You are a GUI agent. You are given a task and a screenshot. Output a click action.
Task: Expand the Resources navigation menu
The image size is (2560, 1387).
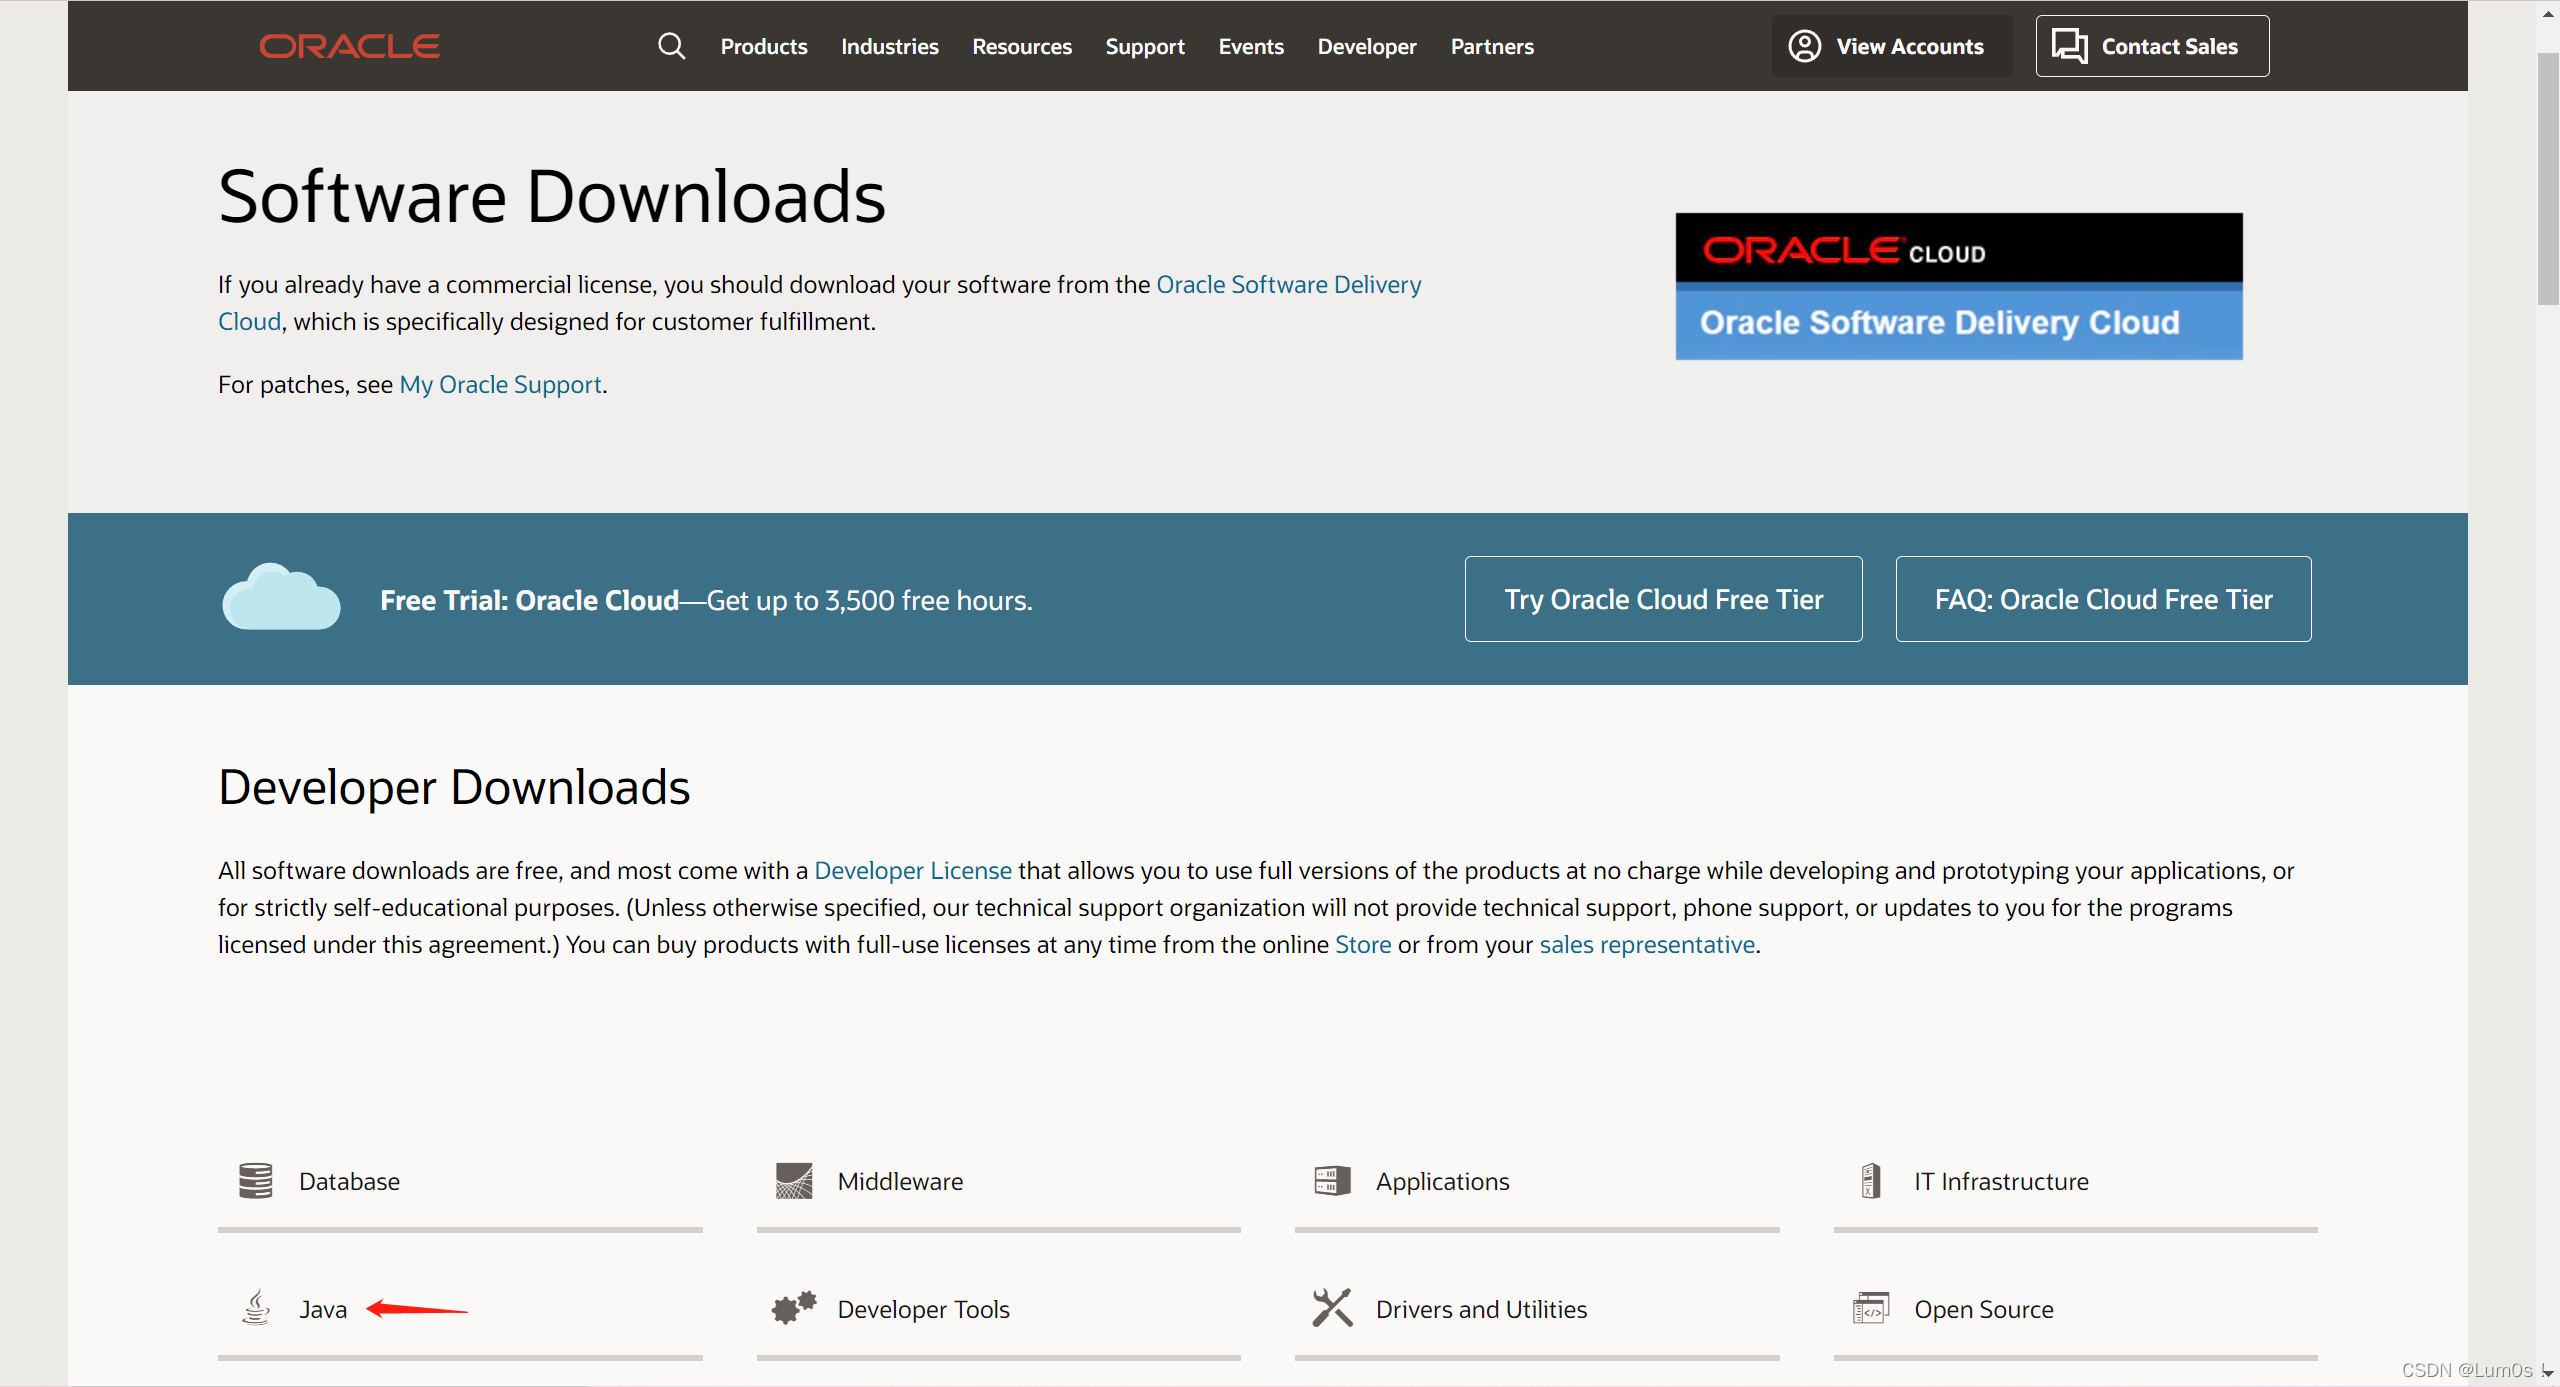click(1021, 46)
